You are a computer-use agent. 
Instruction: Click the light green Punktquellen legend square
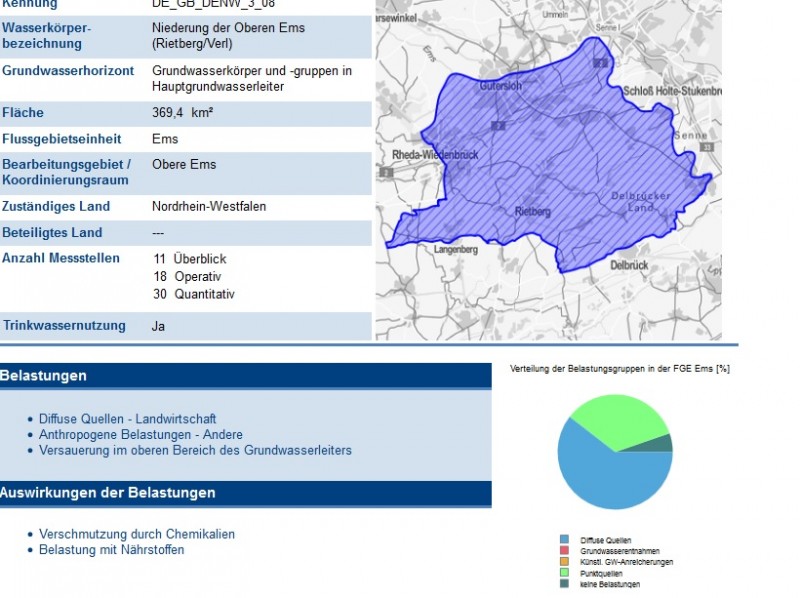[564, 573]
